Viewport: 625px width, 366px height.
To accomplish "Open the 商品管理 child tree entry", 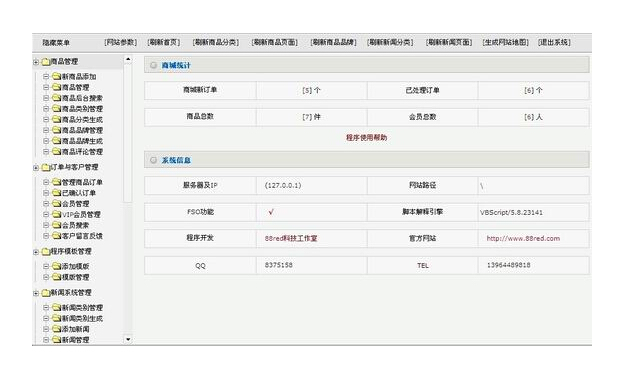I will (75, 87).
